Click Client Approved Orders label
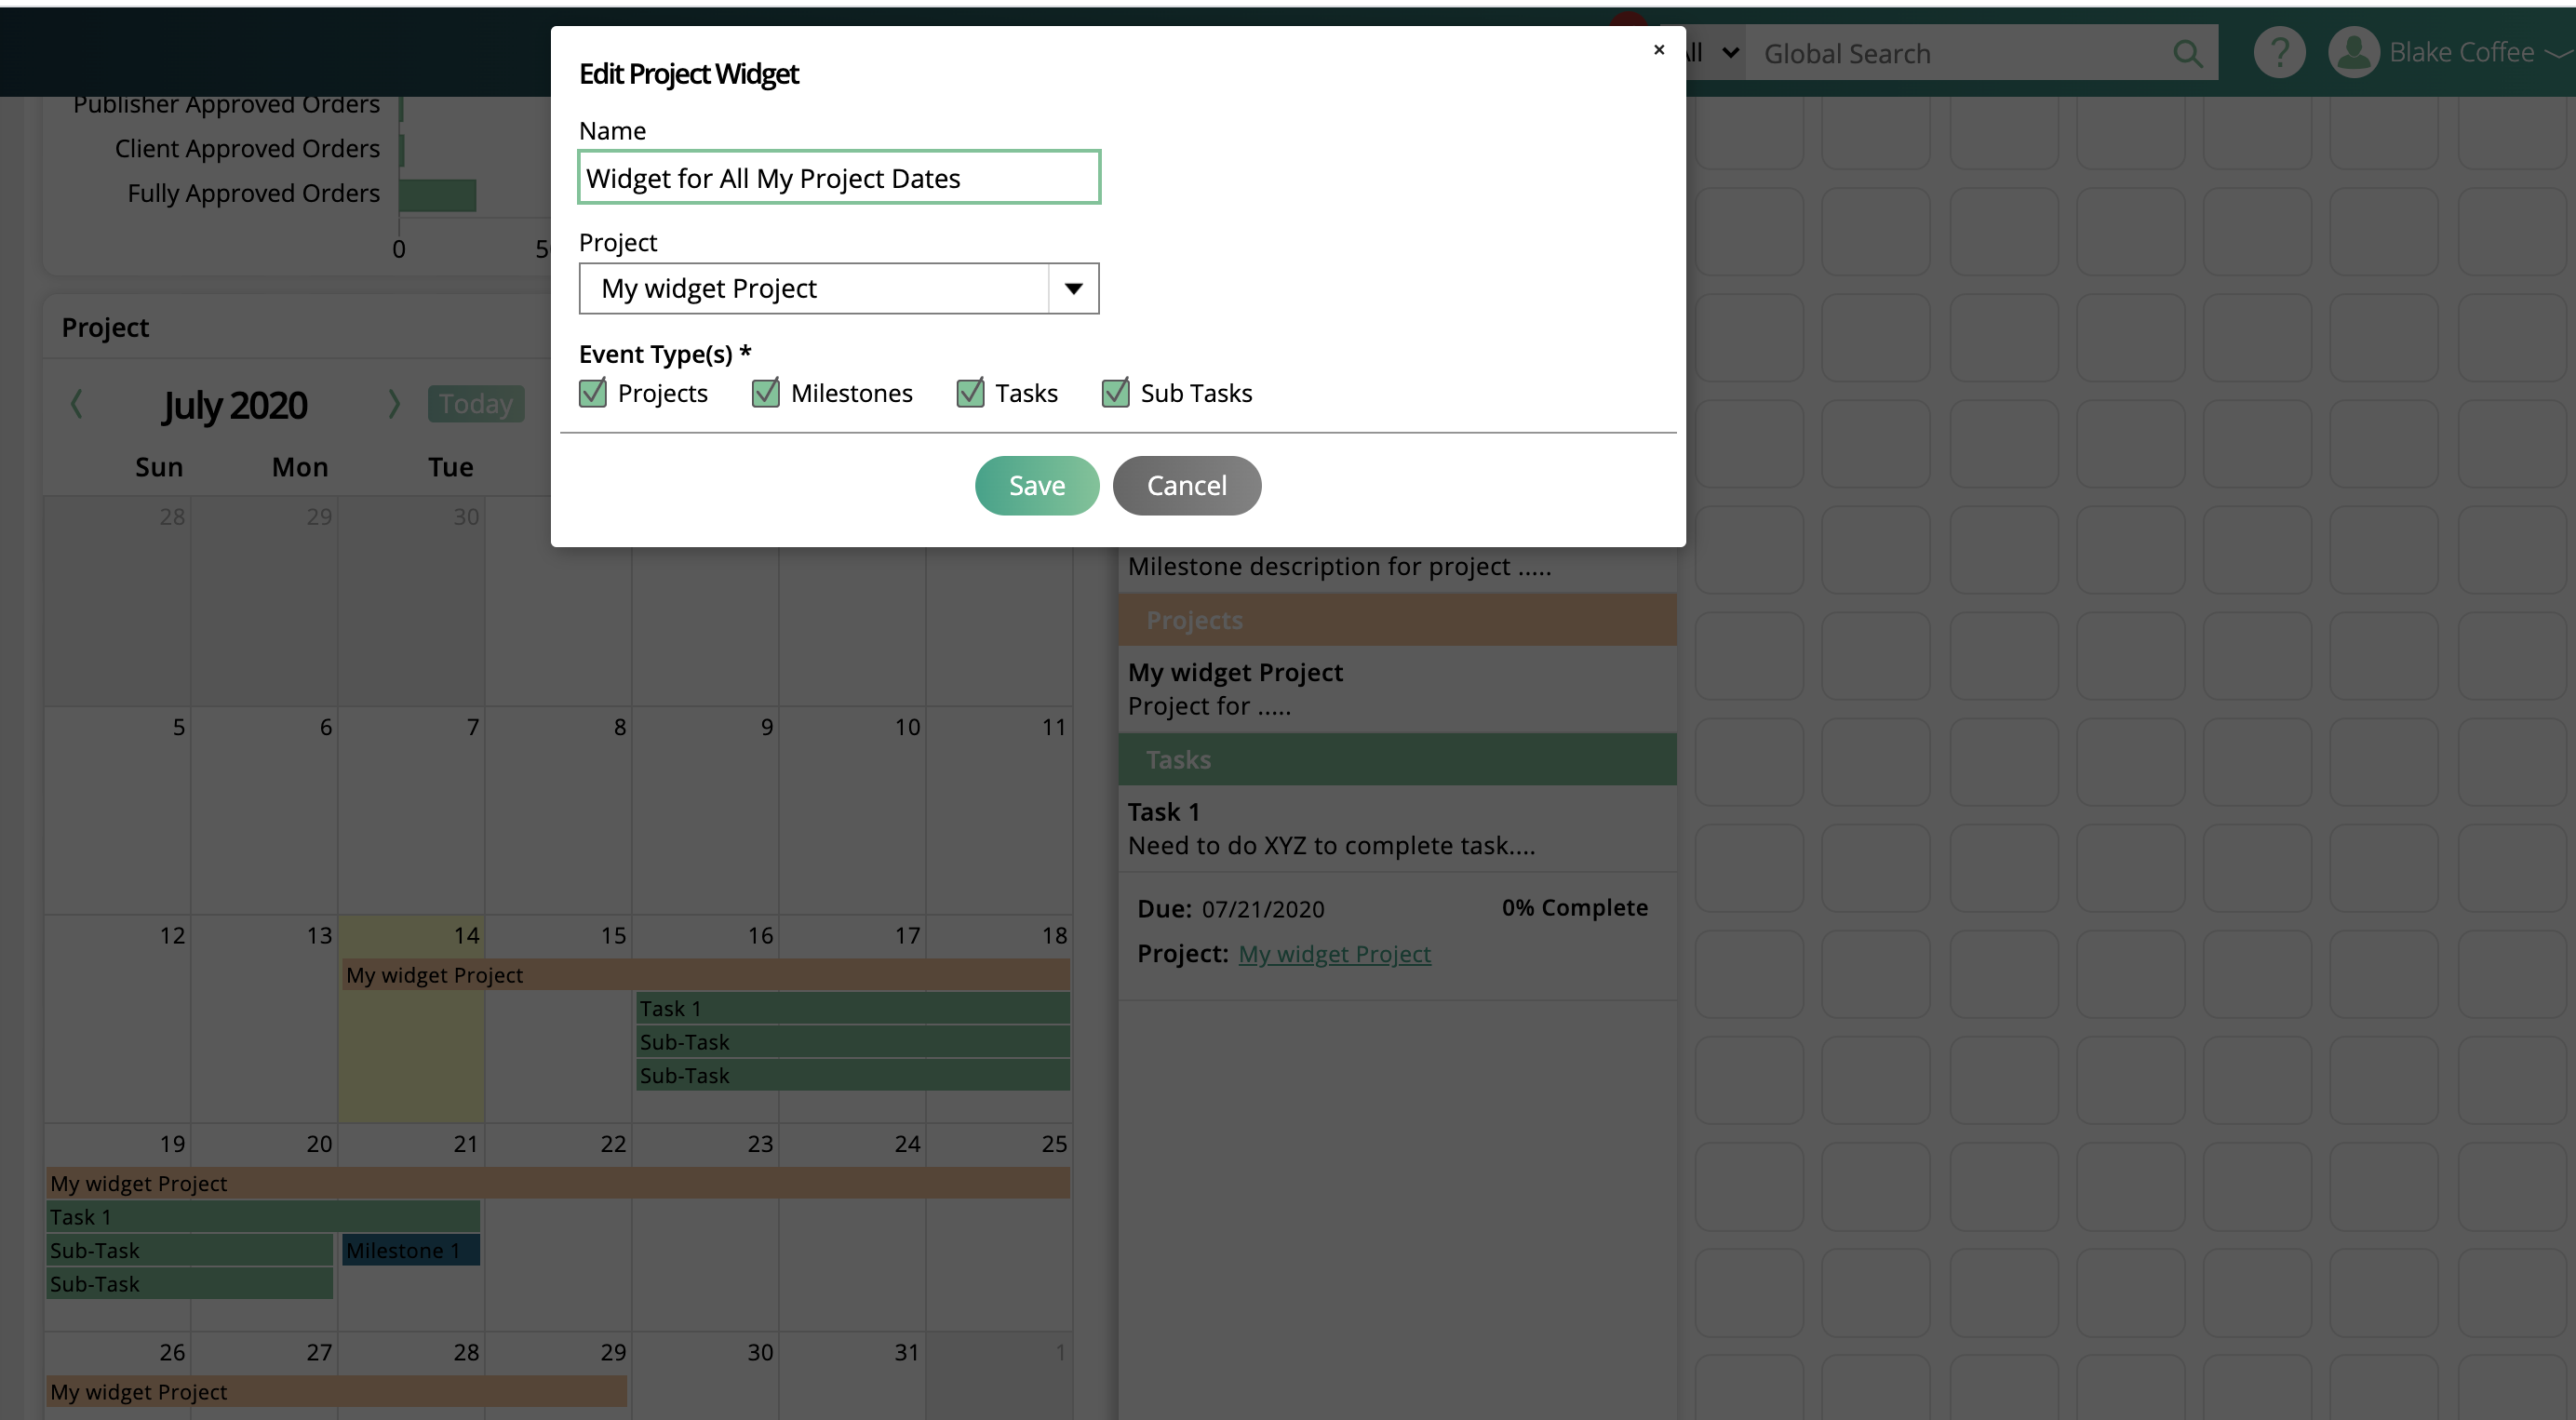 [x=247, y=149]
